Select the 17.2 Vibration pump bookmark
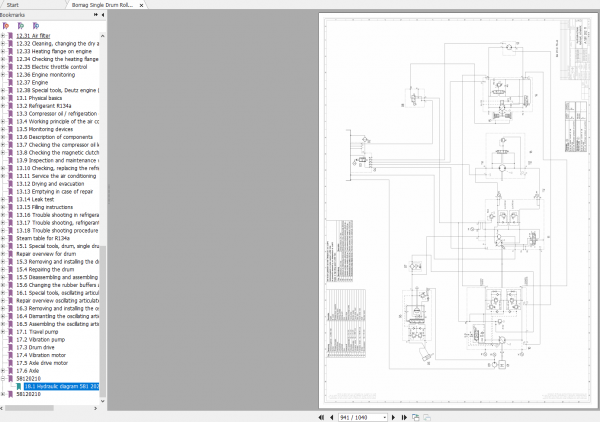The height and width of the screenshot is (422, 600). [x=41, y=339]
